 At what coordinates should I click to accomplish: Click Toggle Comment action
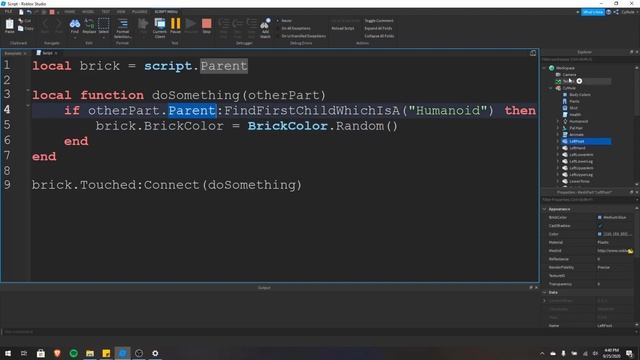(379, 21)
